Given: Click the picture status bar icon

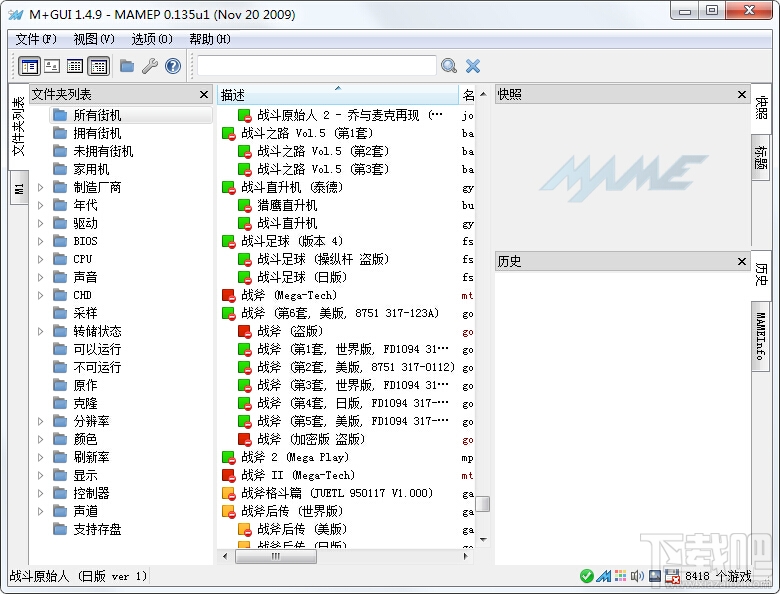Looking at the screenshot, I should tap(655, 576).
